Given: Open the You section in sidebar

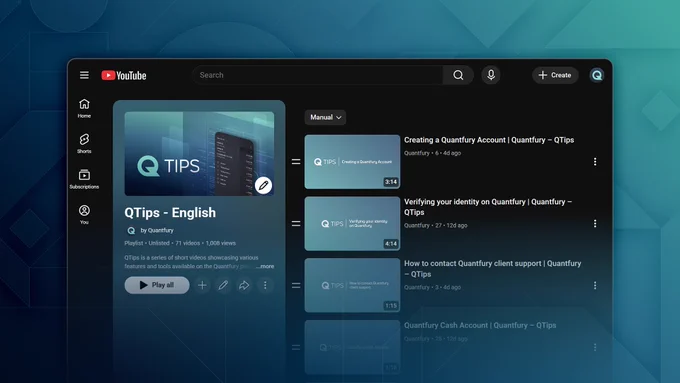Looking at the screenshot, I should pos(84,215).
